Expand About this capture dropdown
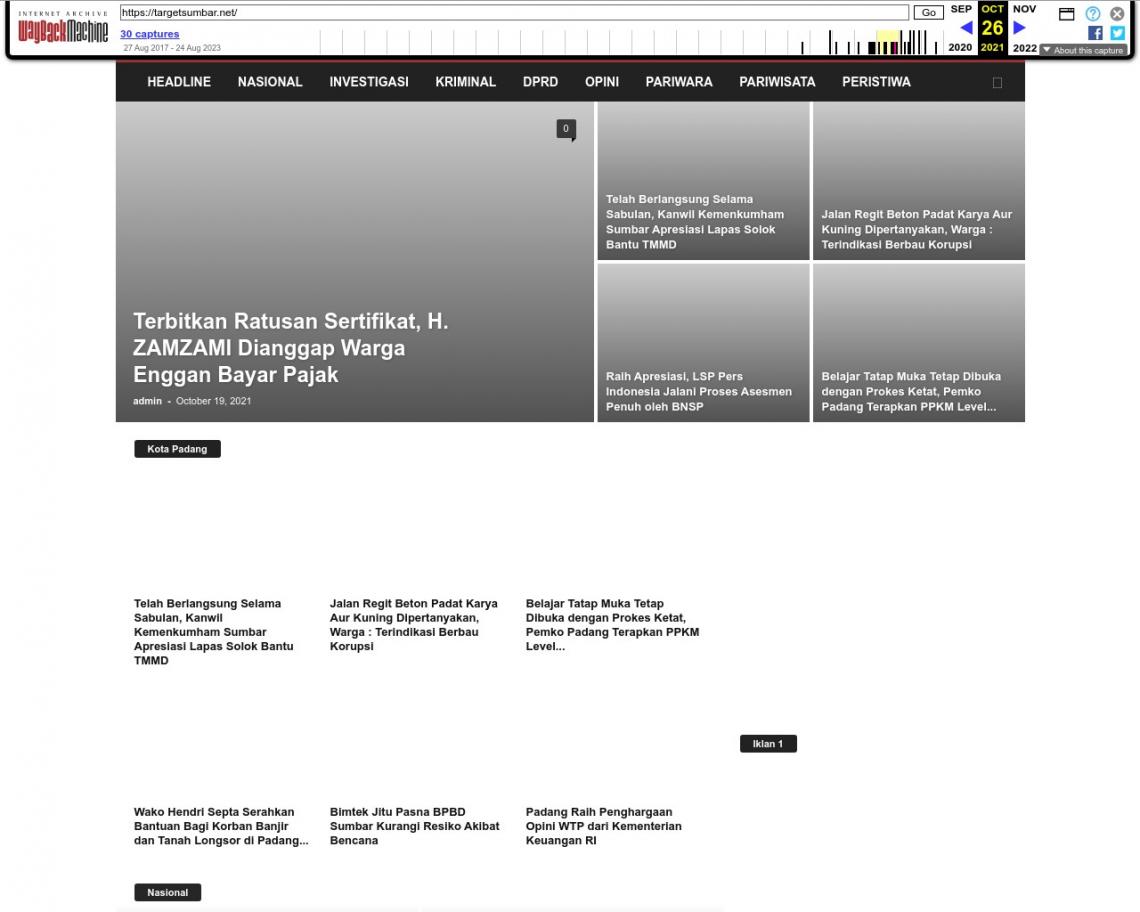The width and height of the screenshot is (1140, 912). pos(1082,50)
